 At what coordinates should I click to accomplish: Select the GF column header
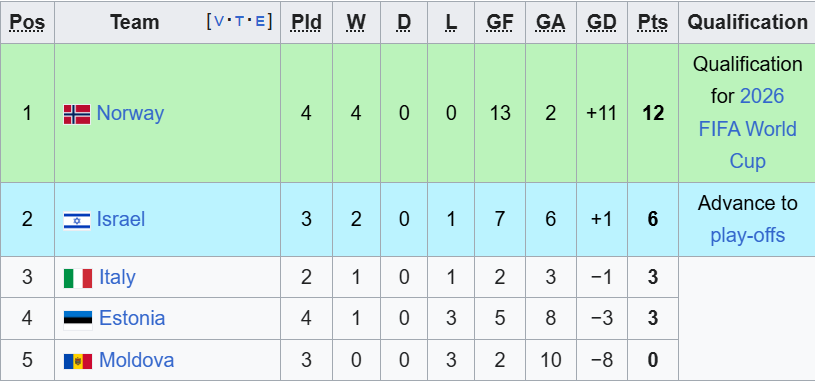point(499,22)
